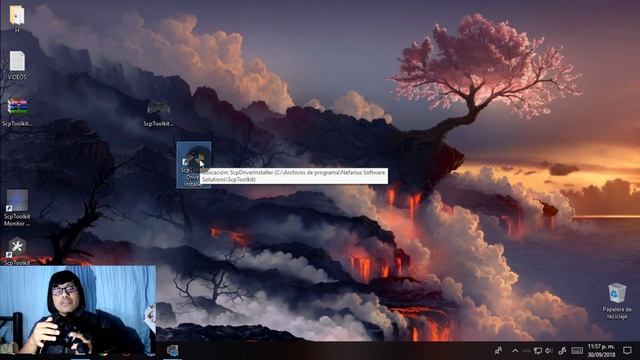Open the People icon in the taskbar
This screenshot has width=640, height=360.
click(x=498, y=351)
